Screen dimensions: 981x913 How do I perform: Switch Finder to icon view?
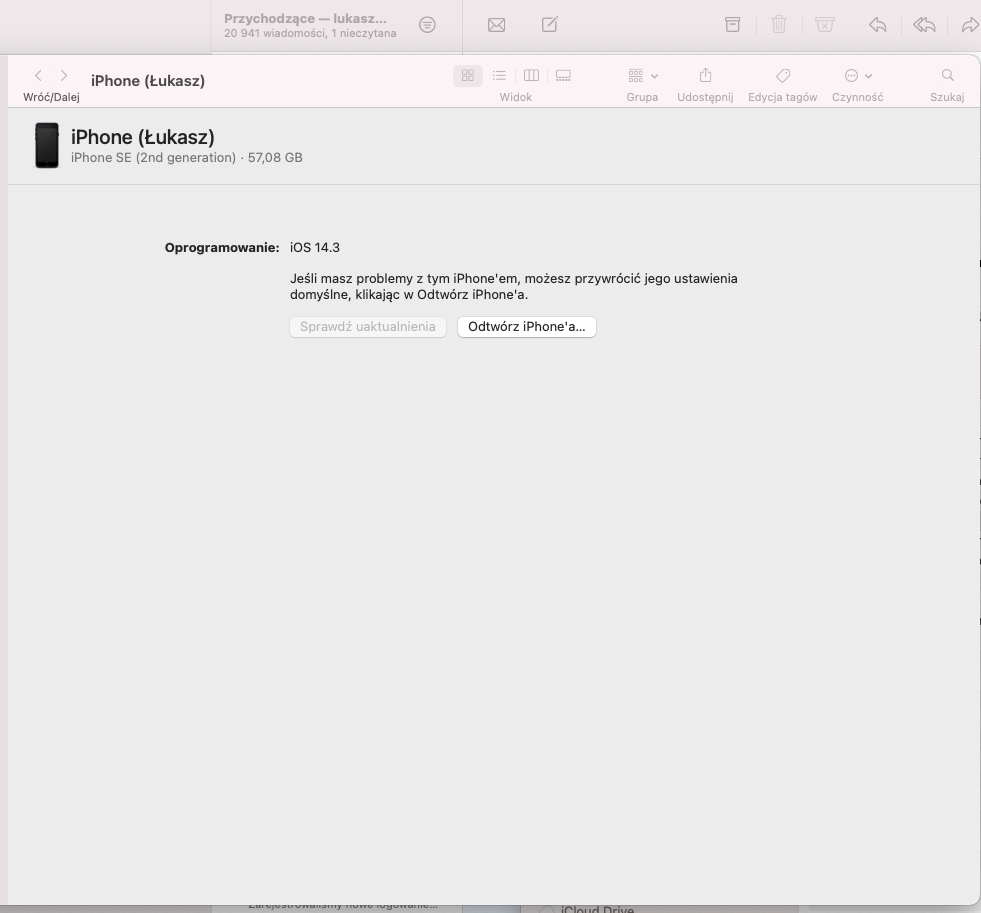tap(467, 76)
